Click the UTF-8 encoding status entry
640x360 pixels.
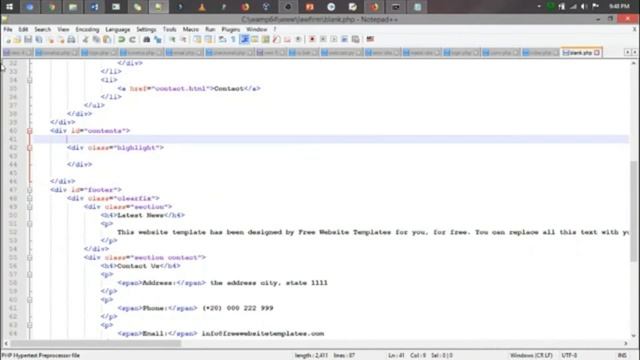pos(569,356)
